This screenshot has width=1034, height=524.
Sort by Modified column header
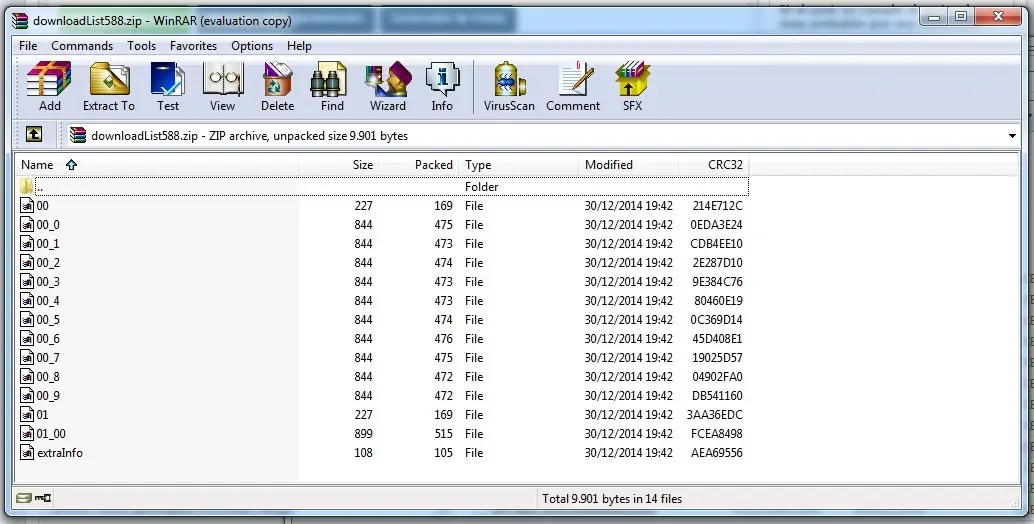point(628,165)
